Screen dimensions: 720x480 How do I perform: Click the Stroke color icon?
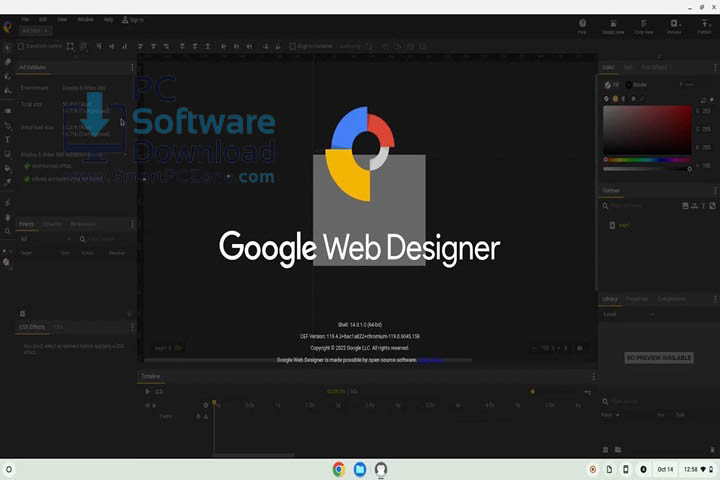[x=629, y=85]
